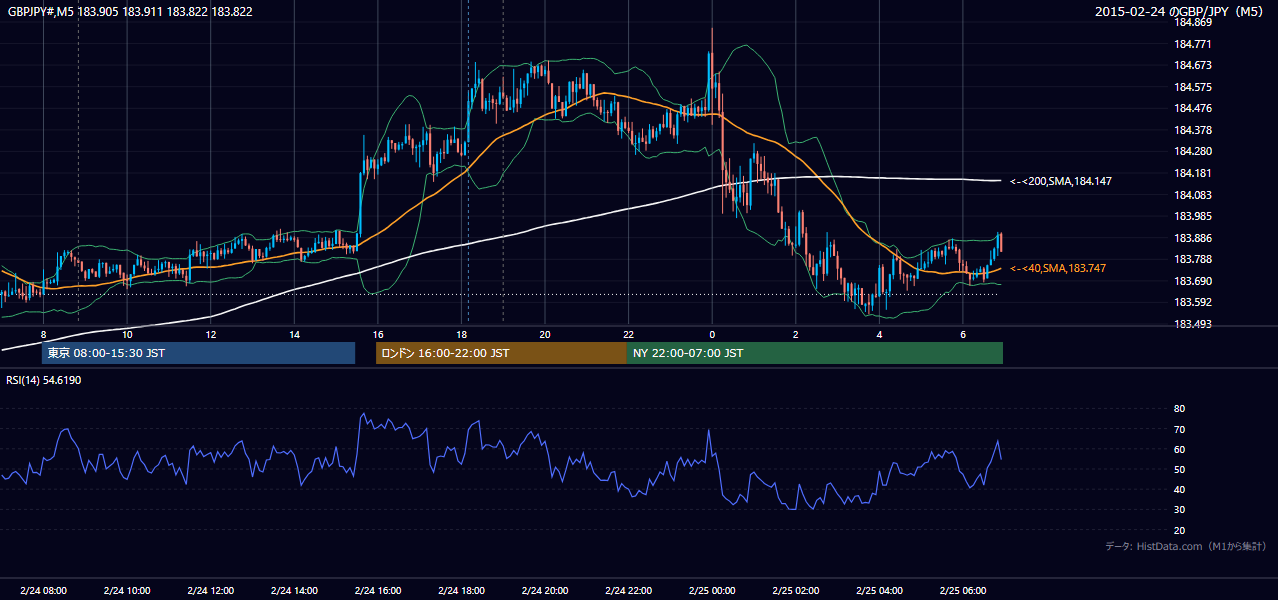Click the London 16:00-22:00 JST session bar
Viewport: 1278px width, 600px height.
(501, 353)
